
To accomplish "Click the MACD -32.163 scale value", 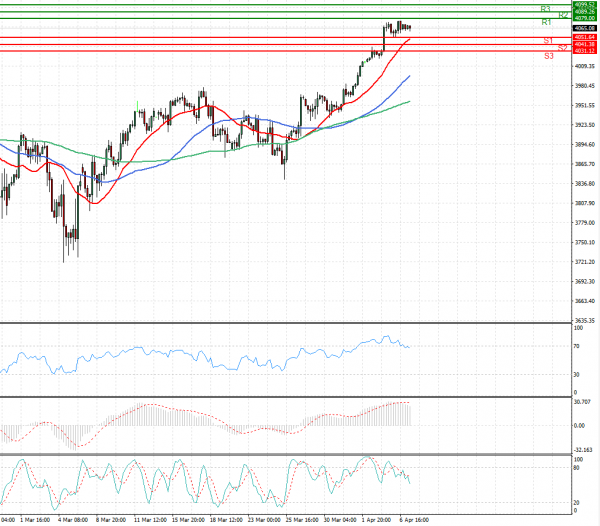I will pyautogui.click(x=583, y=450).
